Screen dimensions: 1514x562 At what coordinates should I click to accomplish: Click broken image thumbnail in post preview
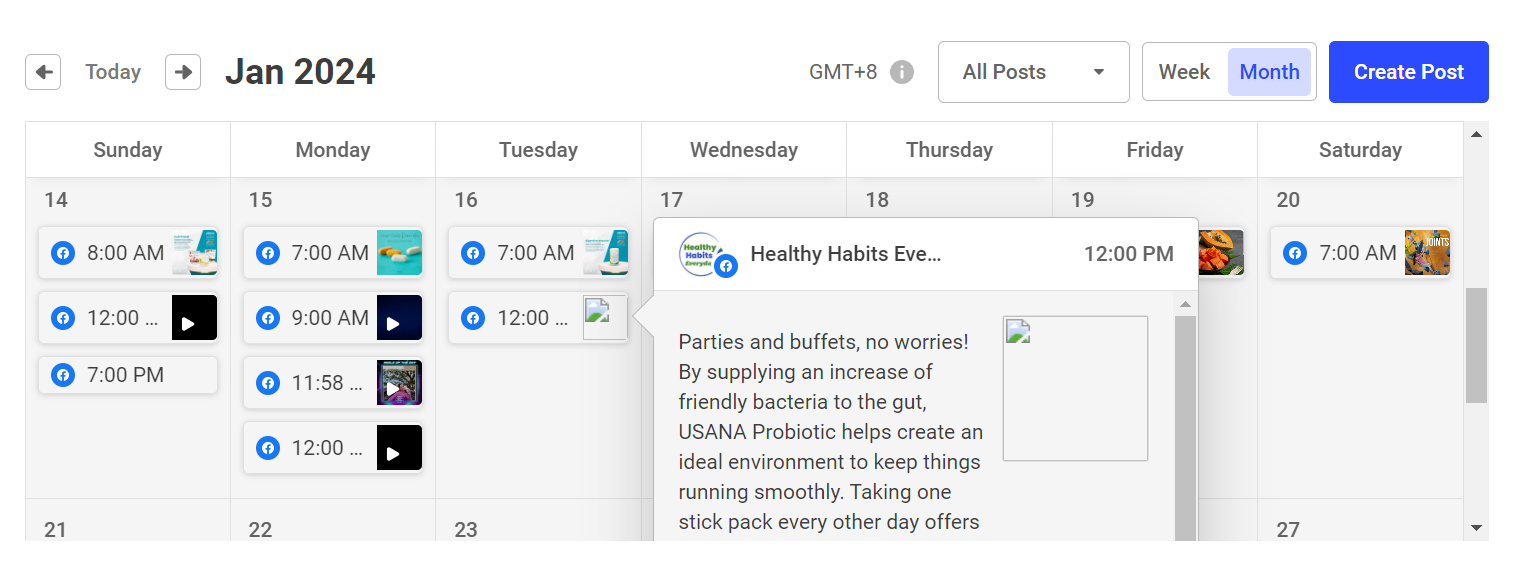tap(1075, 389)
